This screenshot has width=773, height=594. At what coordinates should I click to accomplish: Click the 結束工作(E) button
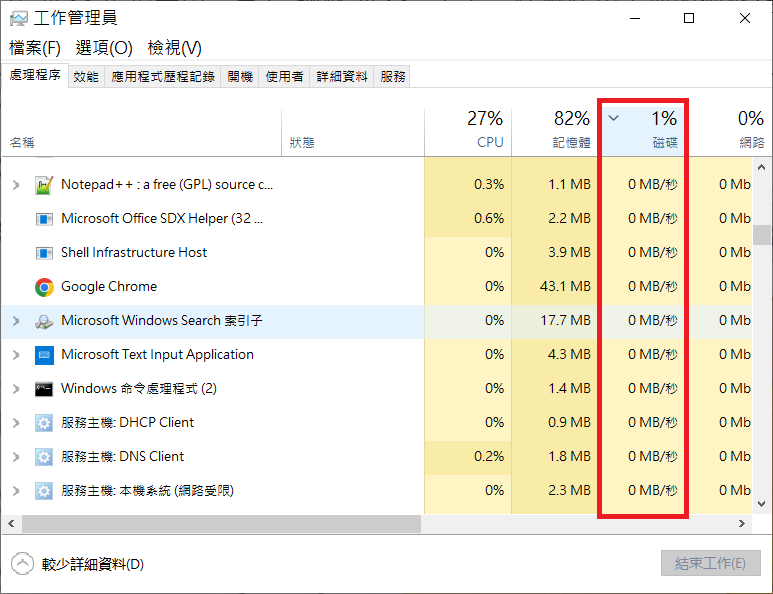point(710,563)
